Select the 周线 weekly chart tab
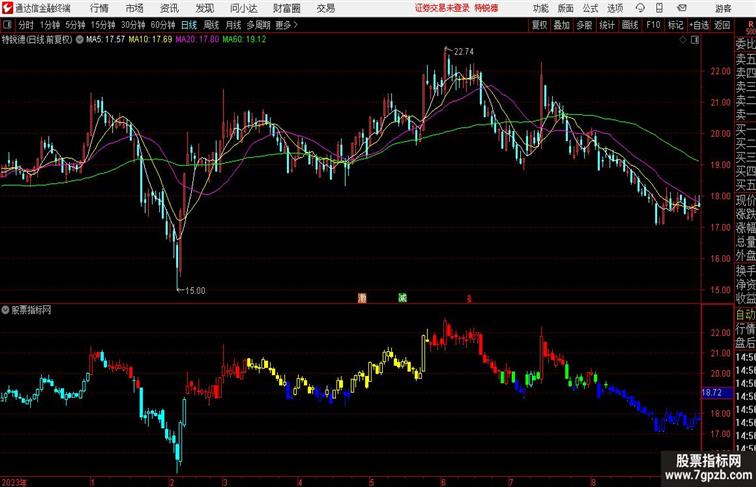 [211, 25]
